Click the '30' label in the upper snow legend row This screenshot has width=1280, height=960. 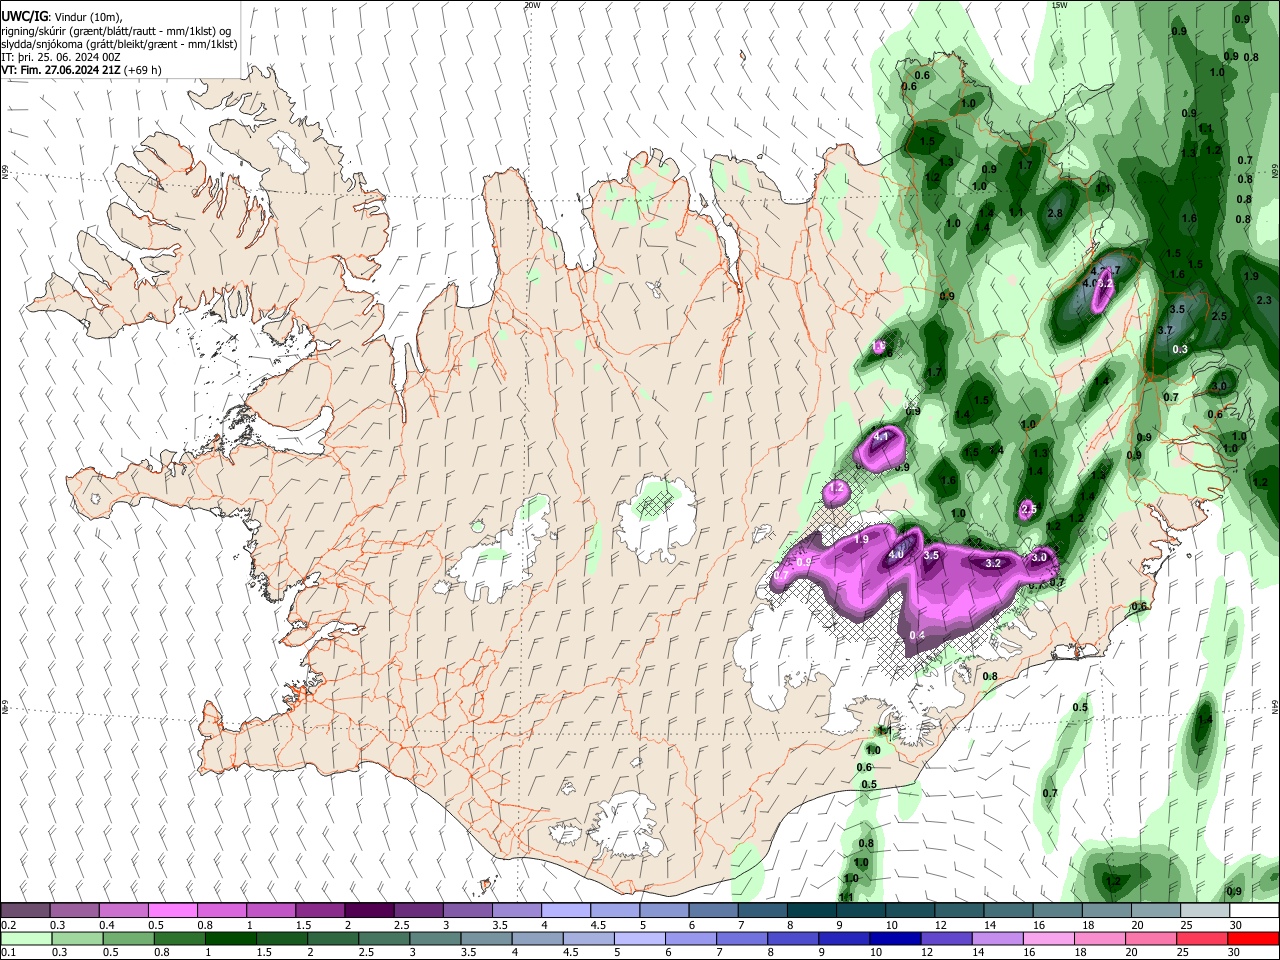[1236, 925]
